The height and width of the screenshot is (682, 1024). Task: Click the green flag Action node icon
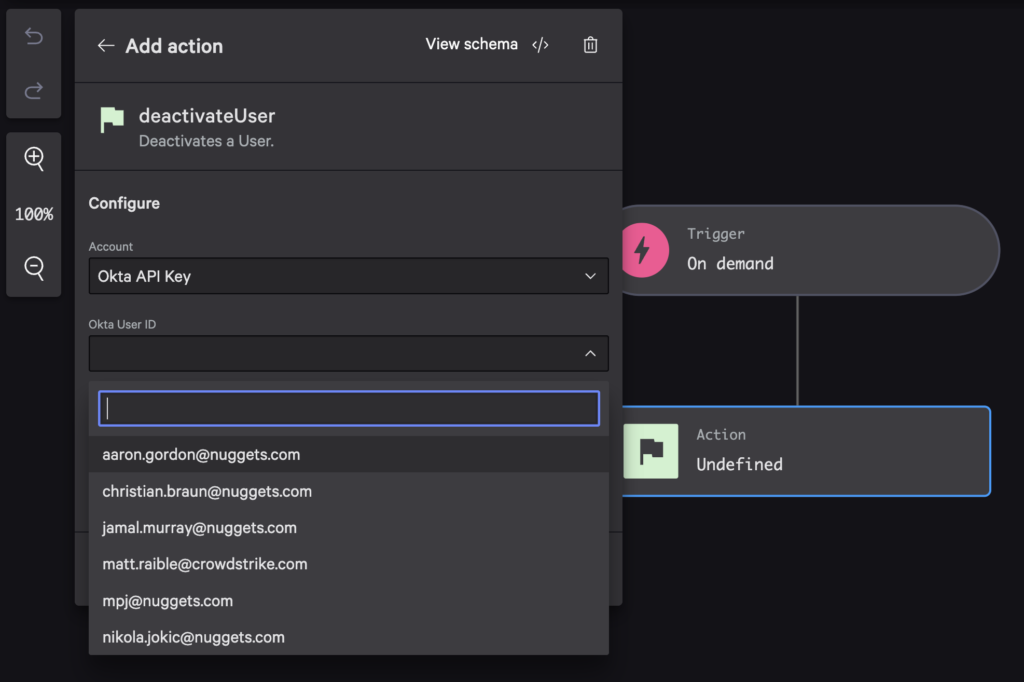pos(651,450)
